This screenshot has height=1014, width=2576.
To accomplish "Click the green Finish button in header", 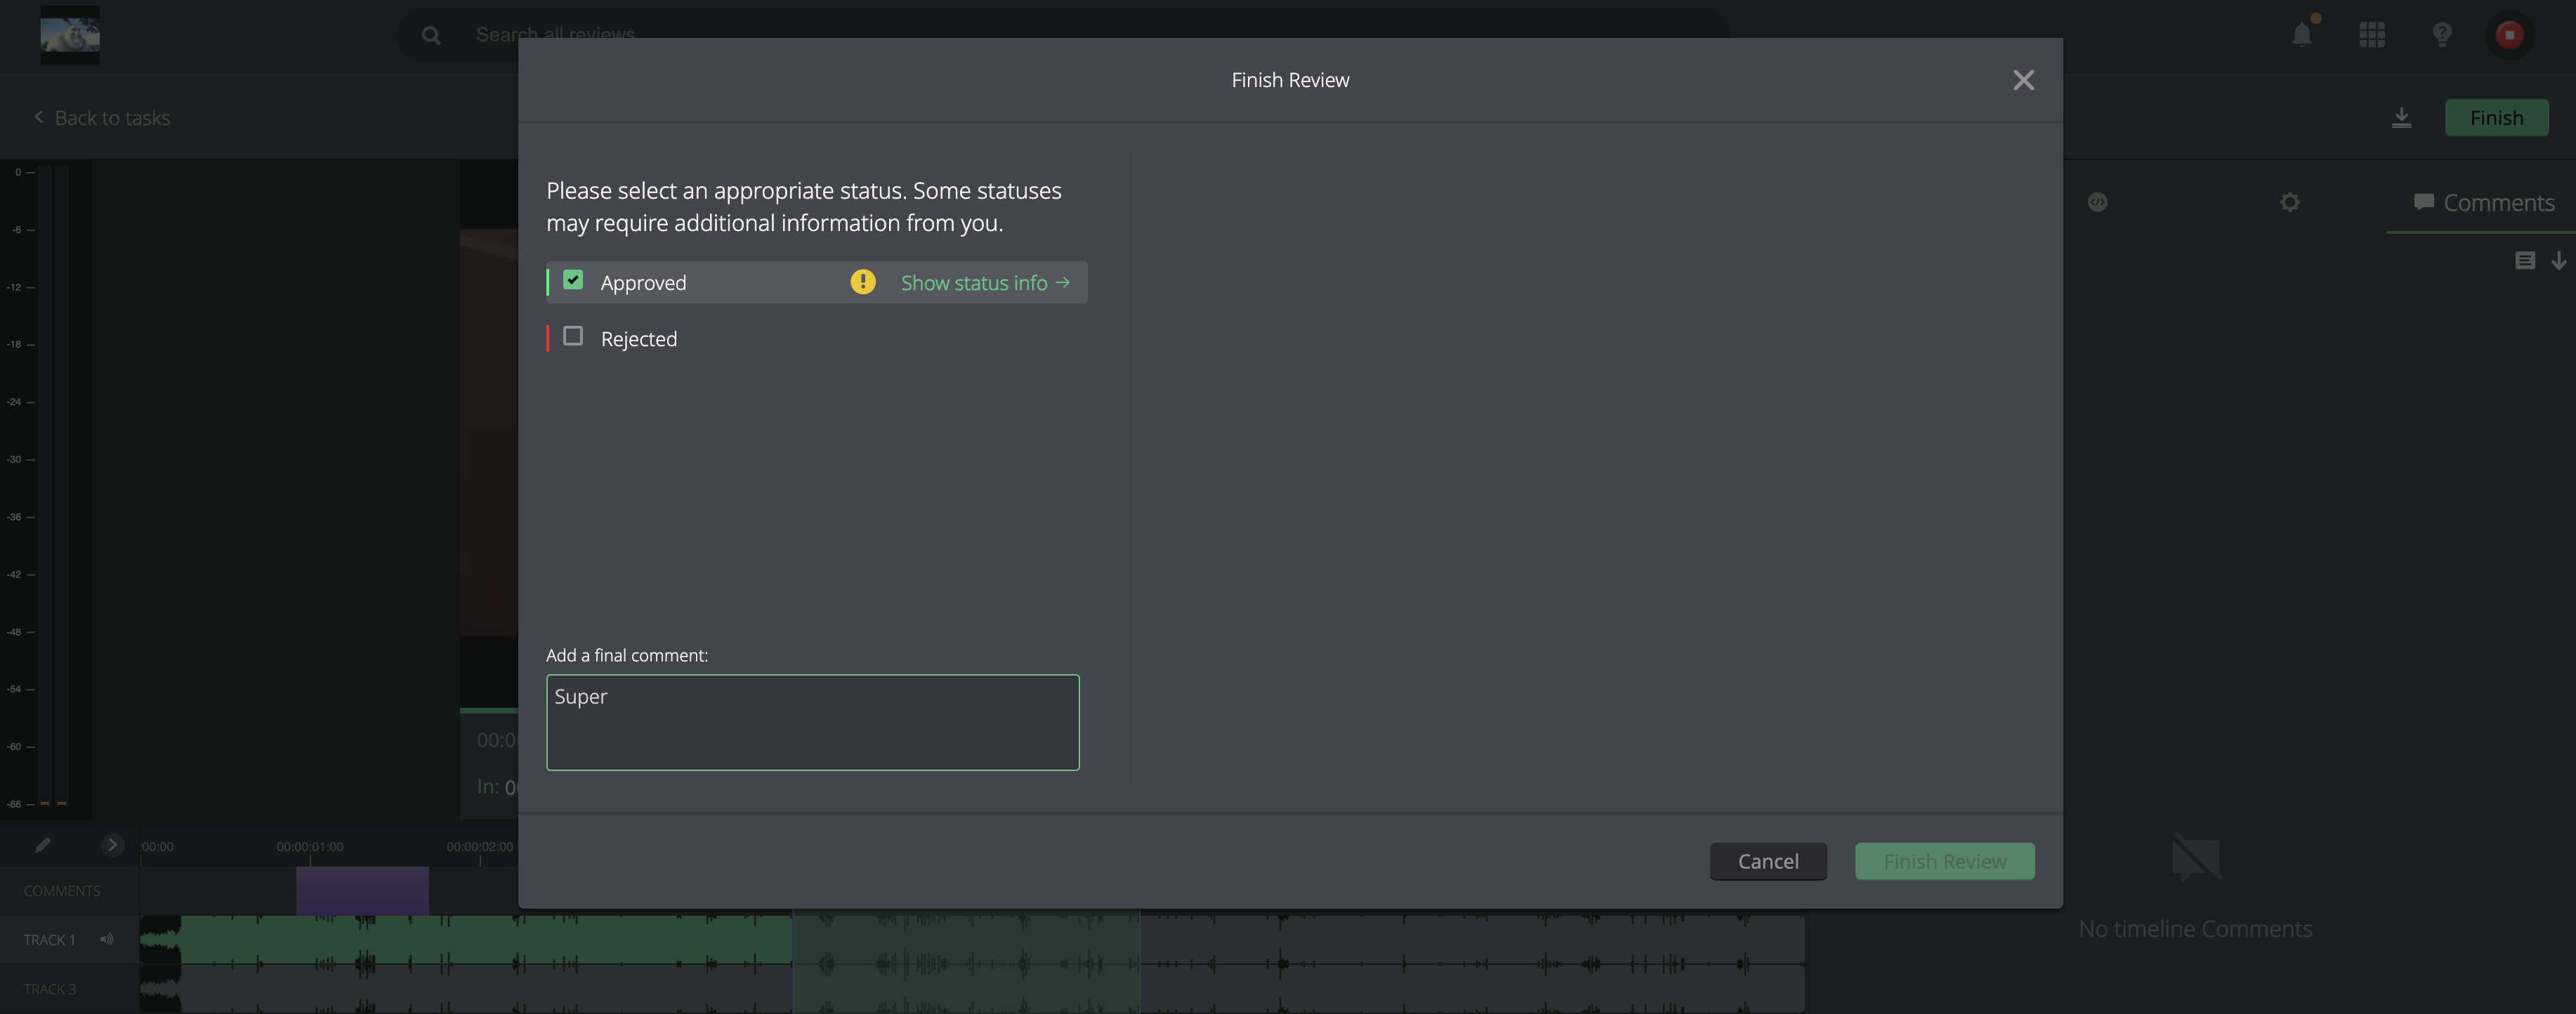I will point(2496,118).
